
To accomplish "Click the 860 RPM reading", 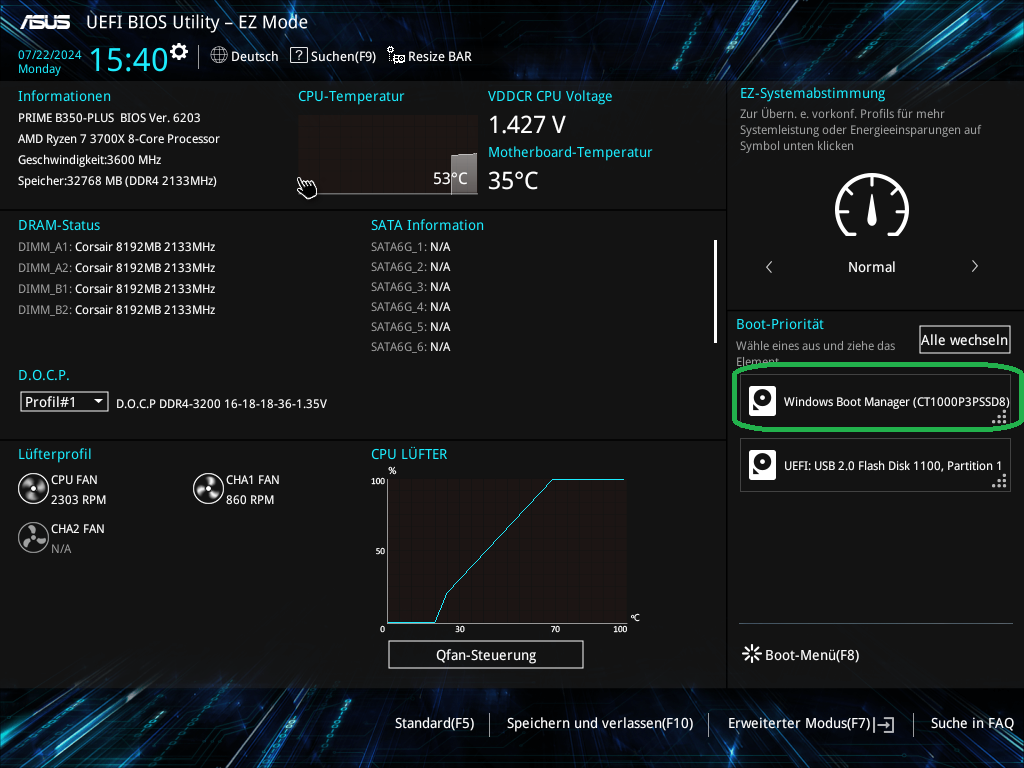I will click(x=250, y=500).
